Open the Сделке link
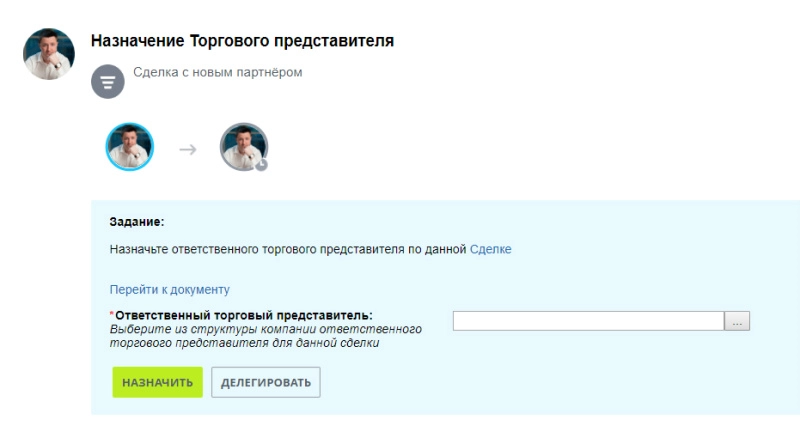 pyautogui.click(x=490, y=249)
